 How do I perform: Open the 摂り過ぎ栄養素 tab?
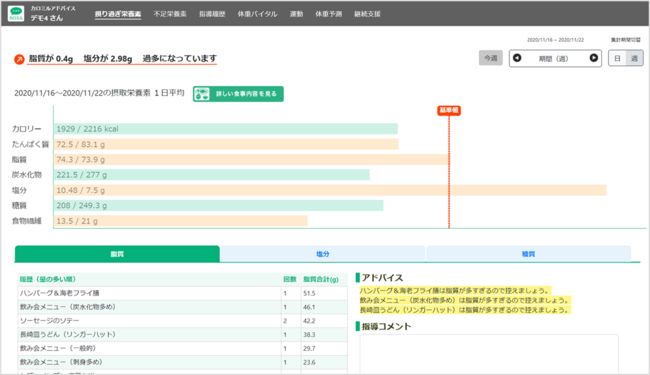tap(118, 14)
